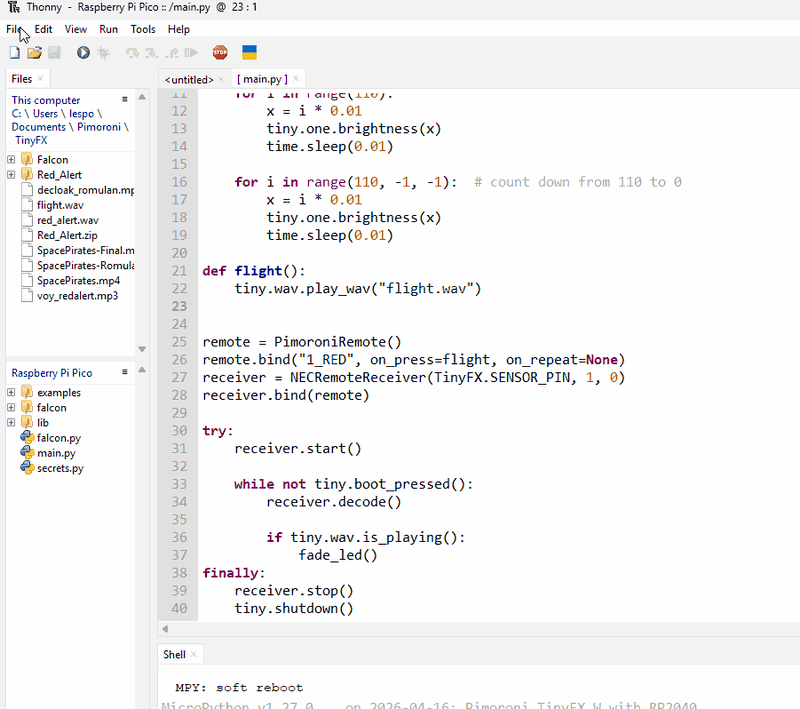The height and width of the screenshot is (709, 800).
Task: Open the Raspberry Pi Pico panel hamburger menu
Action: (125, 372)
